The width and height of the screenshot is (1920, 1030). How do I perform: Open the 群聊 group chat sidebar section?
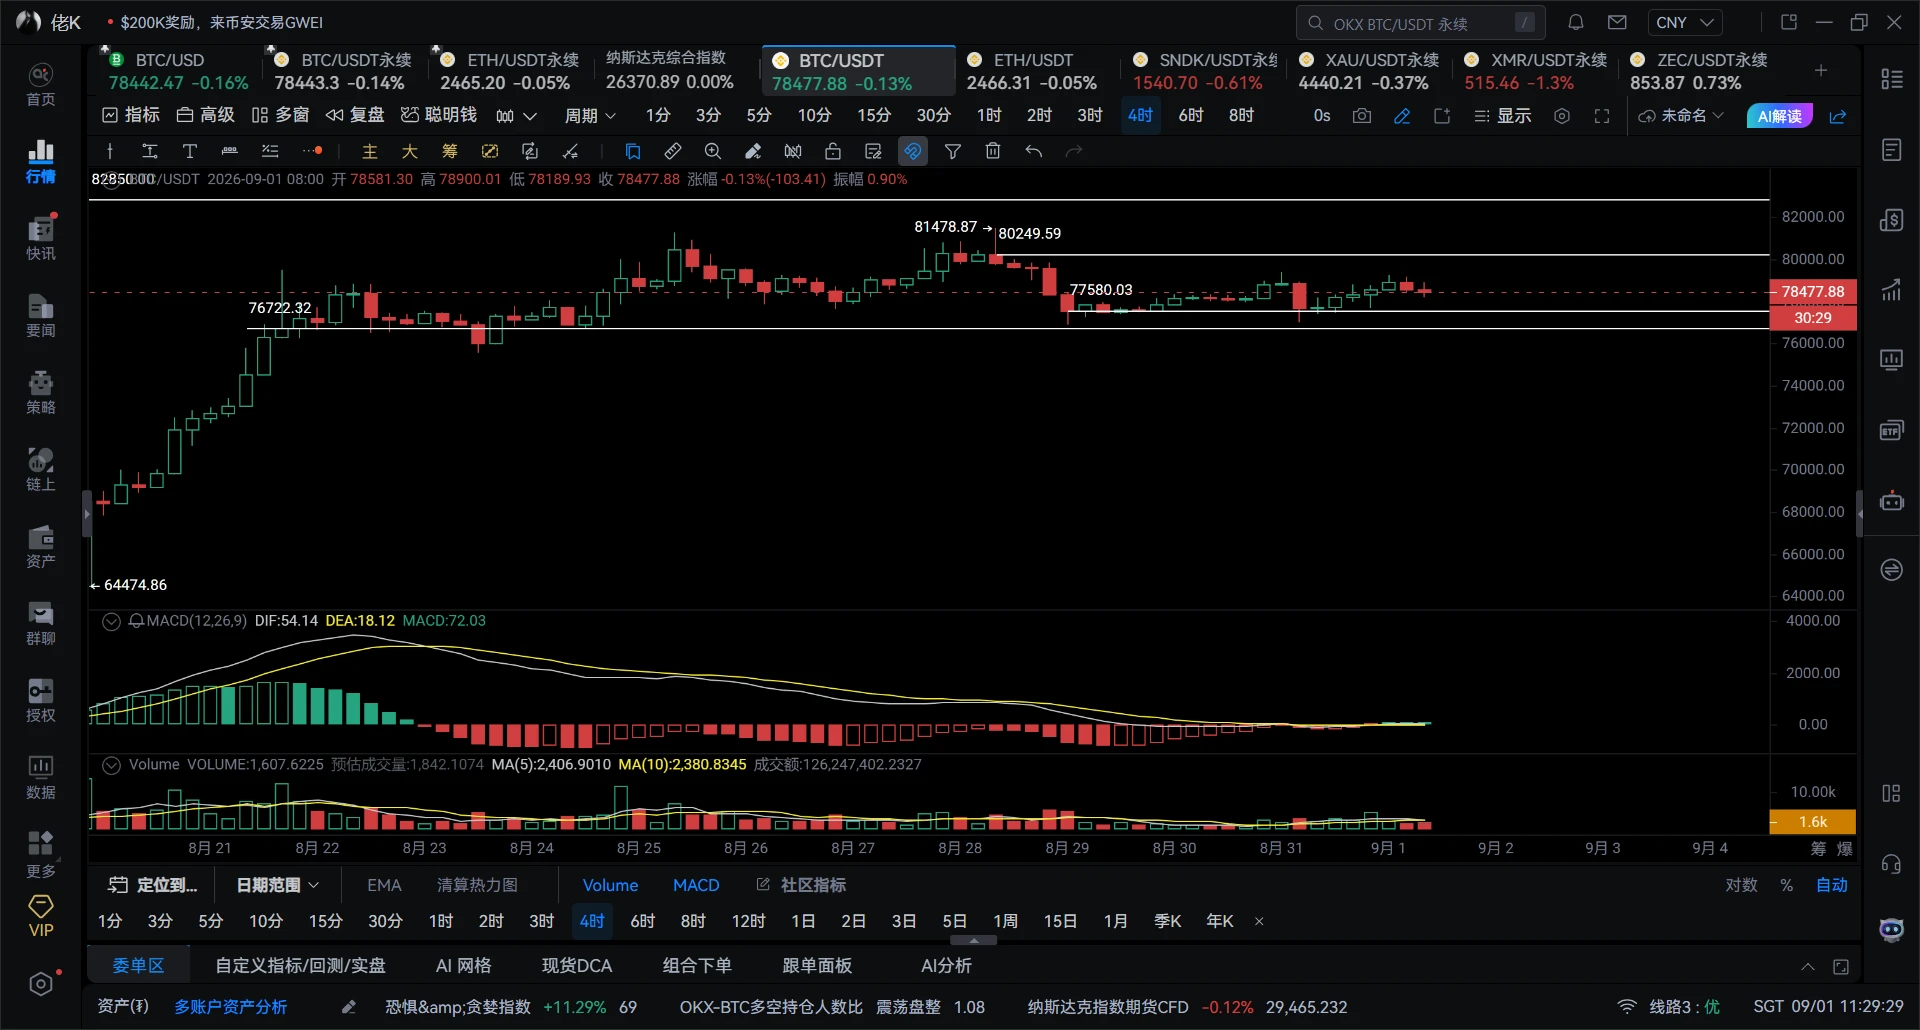click(x=40, y=623)
